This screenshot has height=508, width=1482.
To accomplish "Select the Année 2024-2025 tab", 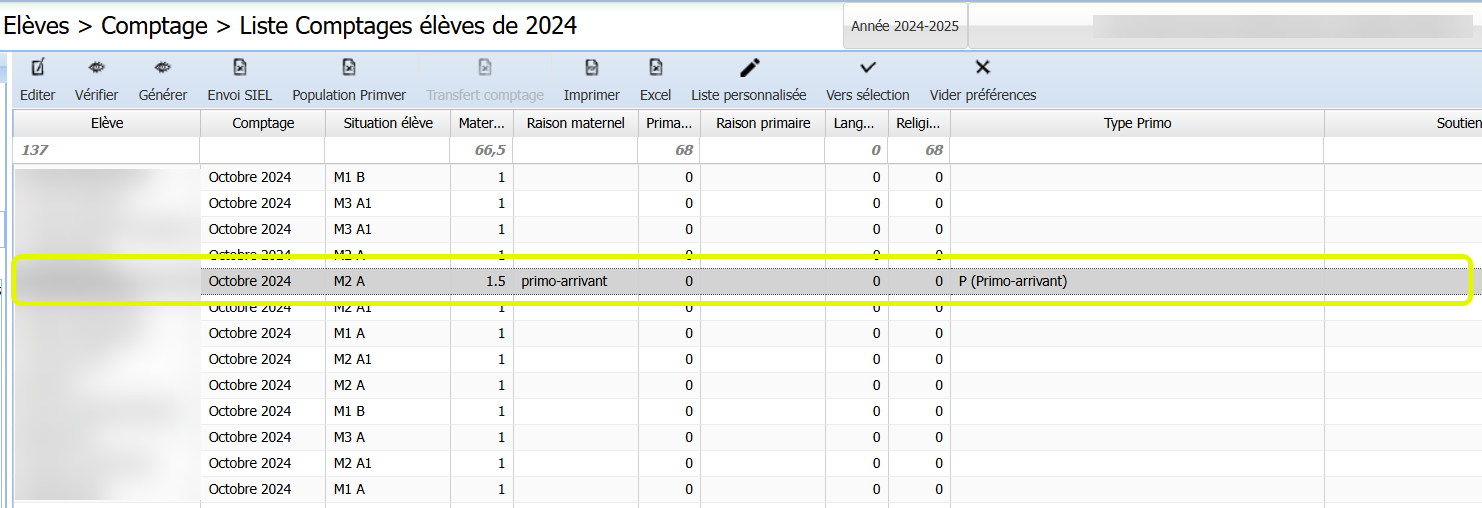I will (x=904, y=27).
